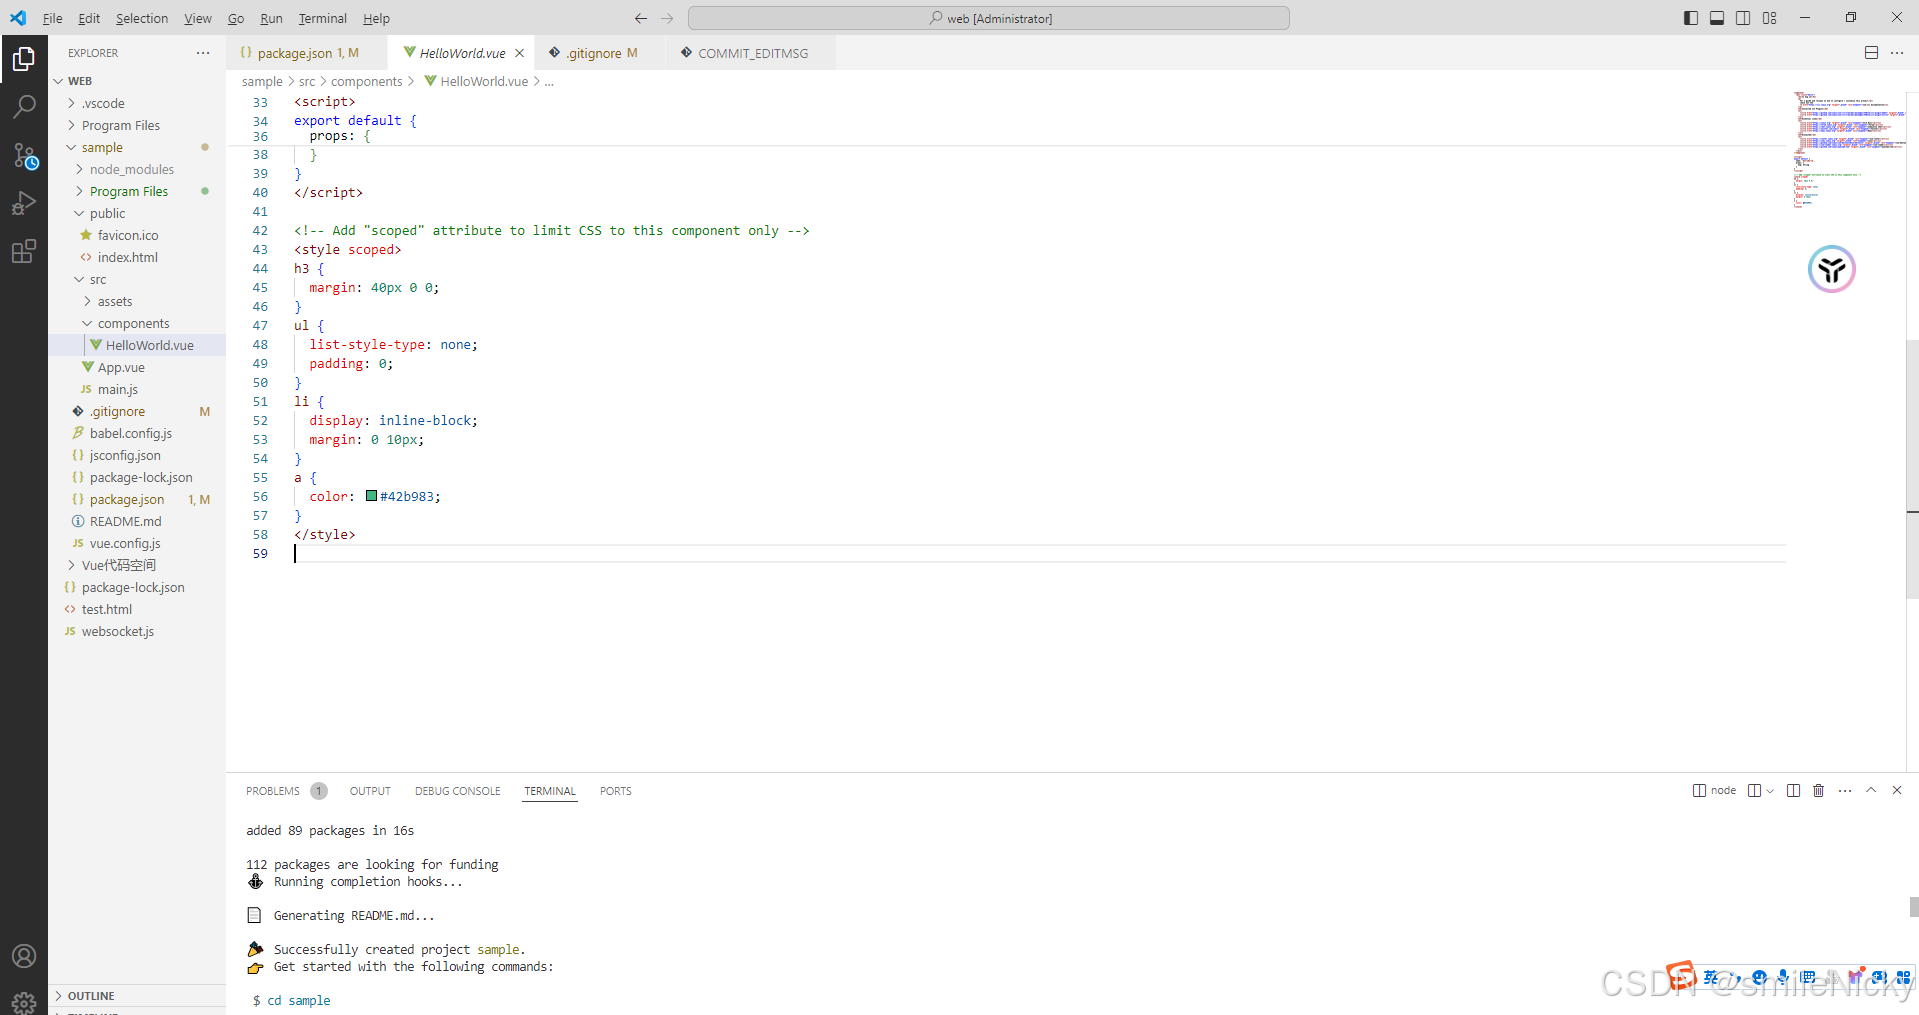Open the Manage gear settings
This screenshot has width=1919, height=1015.
tap(24, 1002)
